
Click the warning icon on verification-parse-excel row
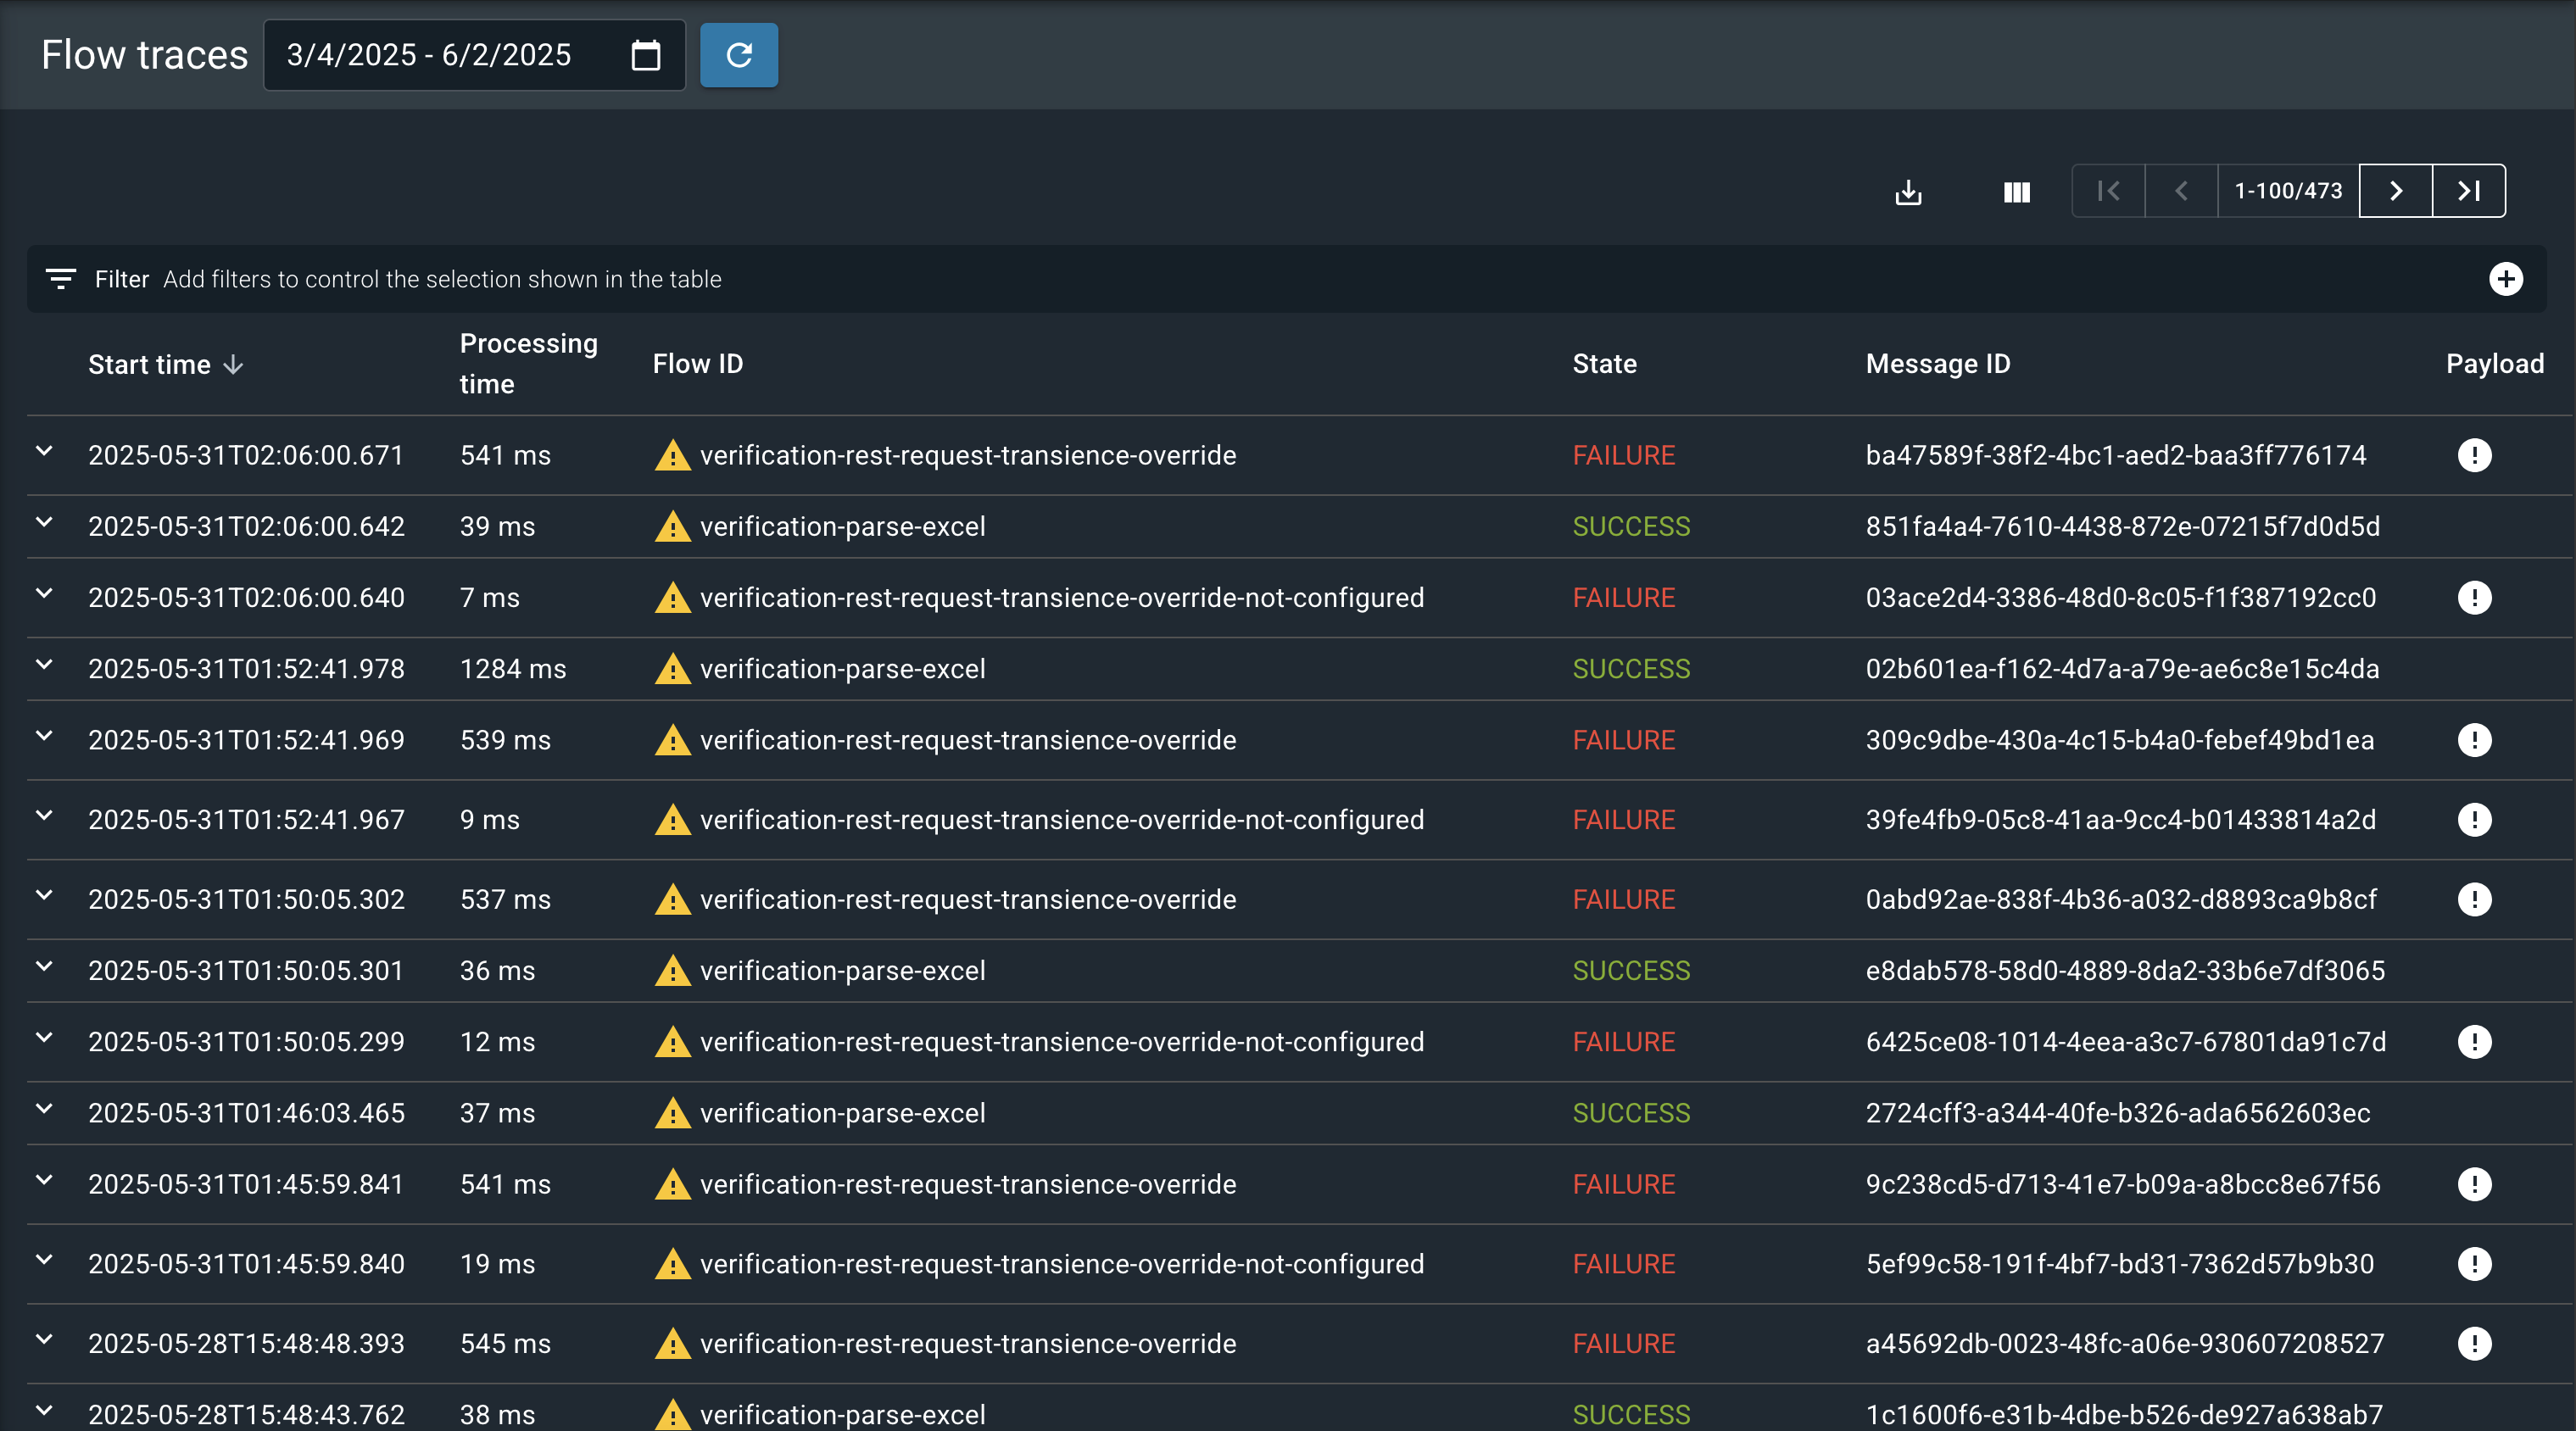673,526
